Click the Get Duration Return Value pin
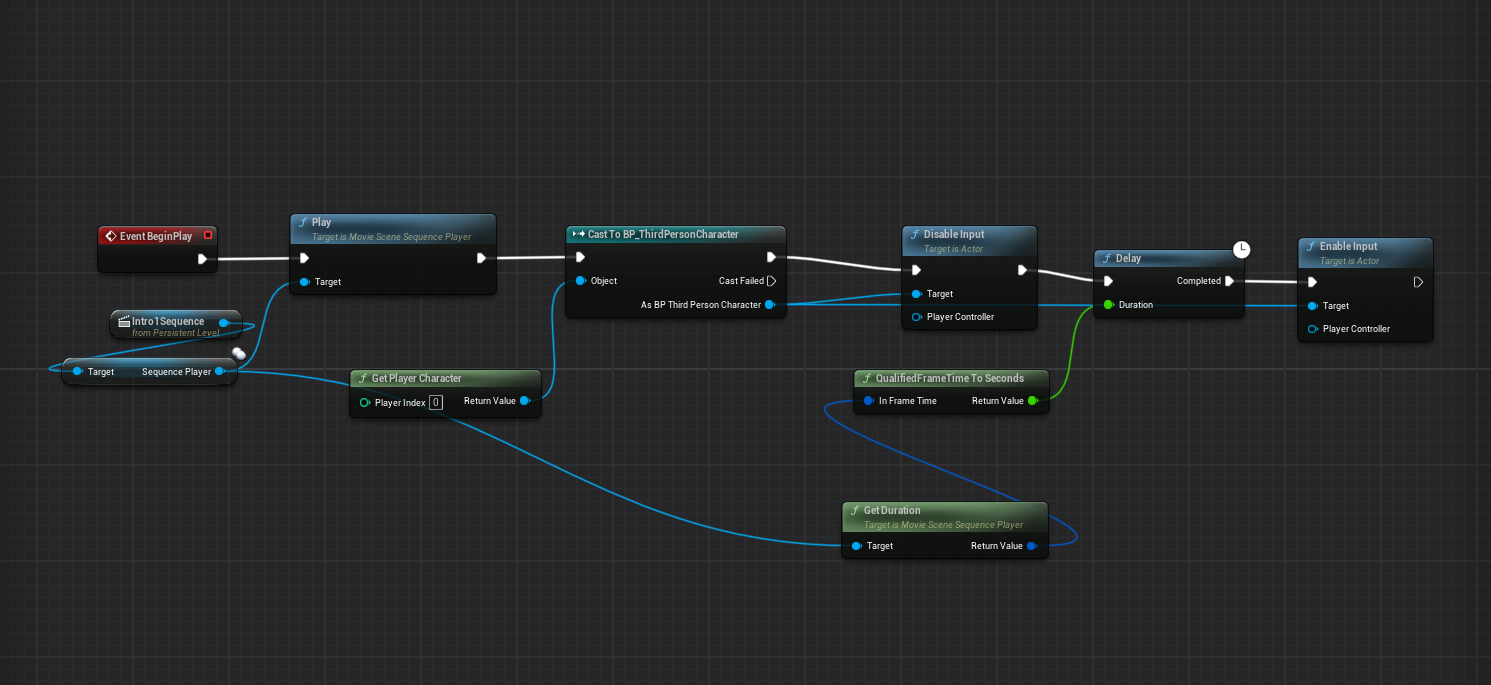 [x=1031, y=546]
